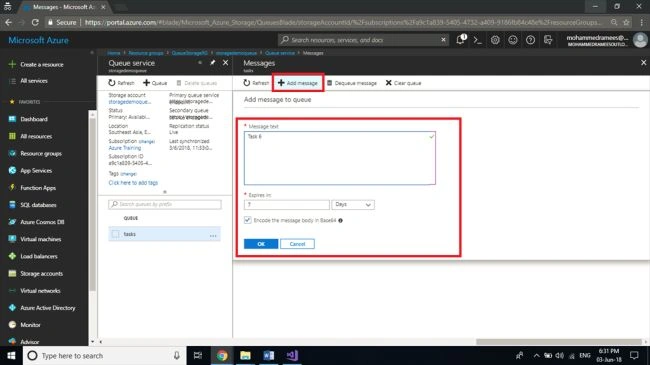The width and height of the screenshot is (650, 365).
Task: Open the Cloud Shell icon
Action: point(478,40)
